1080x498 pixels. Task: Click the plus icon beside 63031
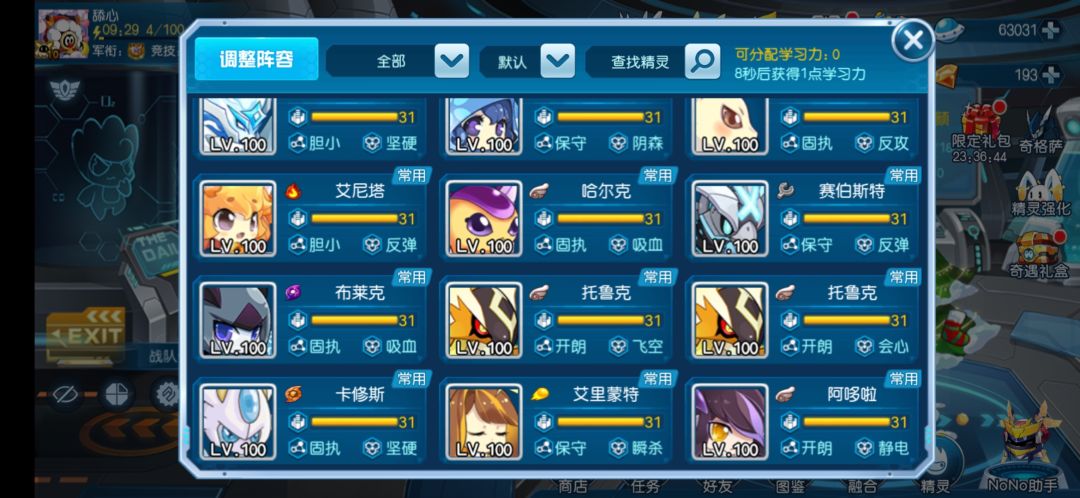[x=1050, y=30]
